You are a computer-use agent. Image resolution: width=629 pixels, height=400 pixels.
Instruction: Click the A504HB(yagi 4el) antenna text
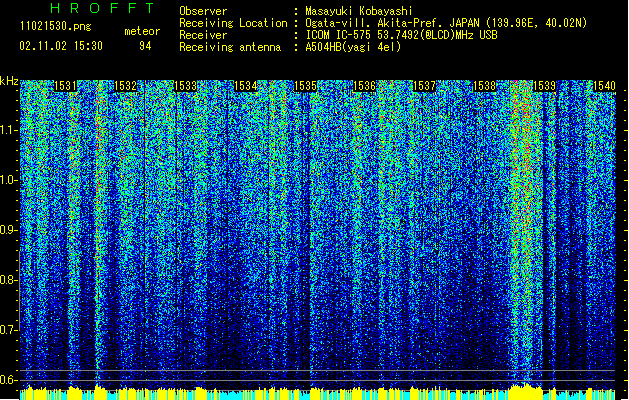353,47
